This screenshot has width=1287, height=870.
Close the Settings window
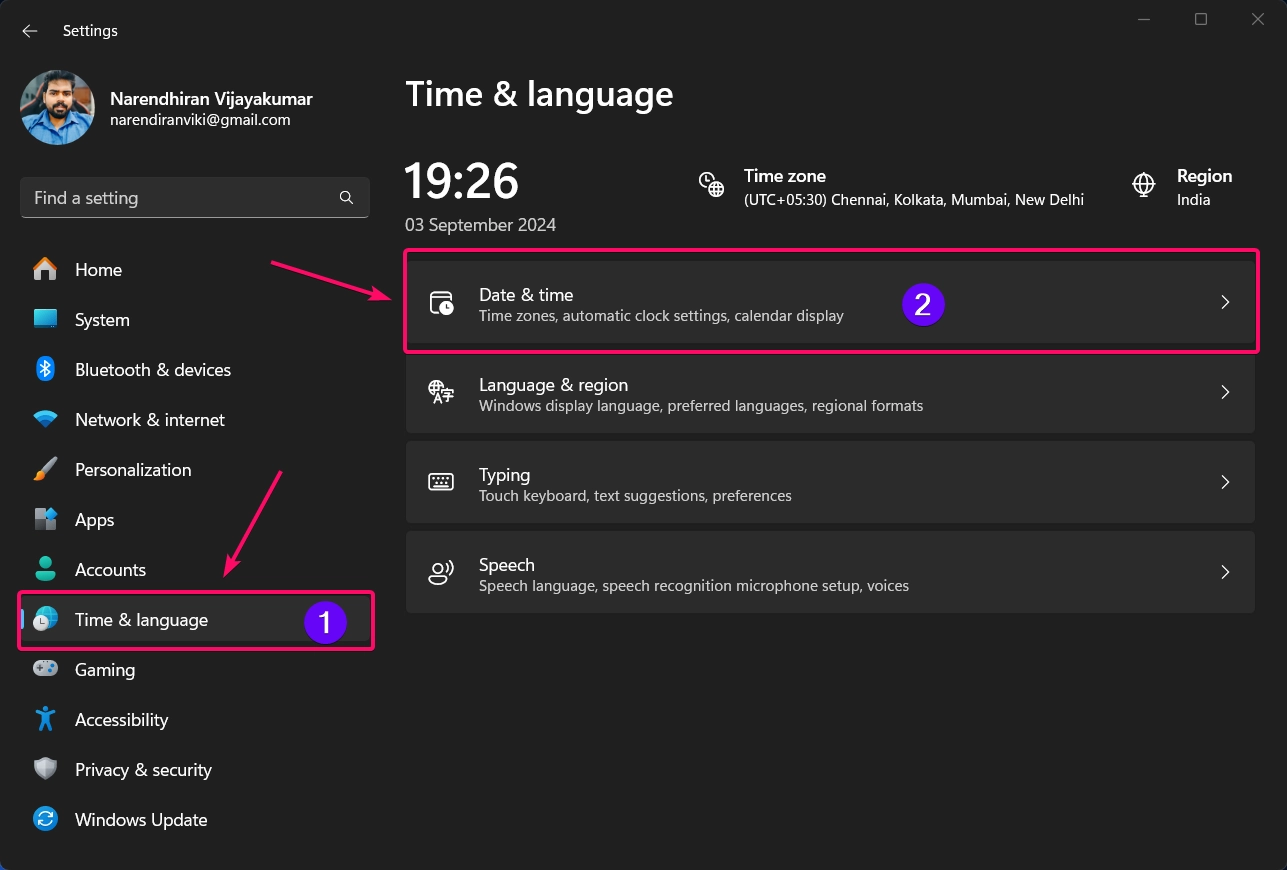click(x=1258, y=19)
